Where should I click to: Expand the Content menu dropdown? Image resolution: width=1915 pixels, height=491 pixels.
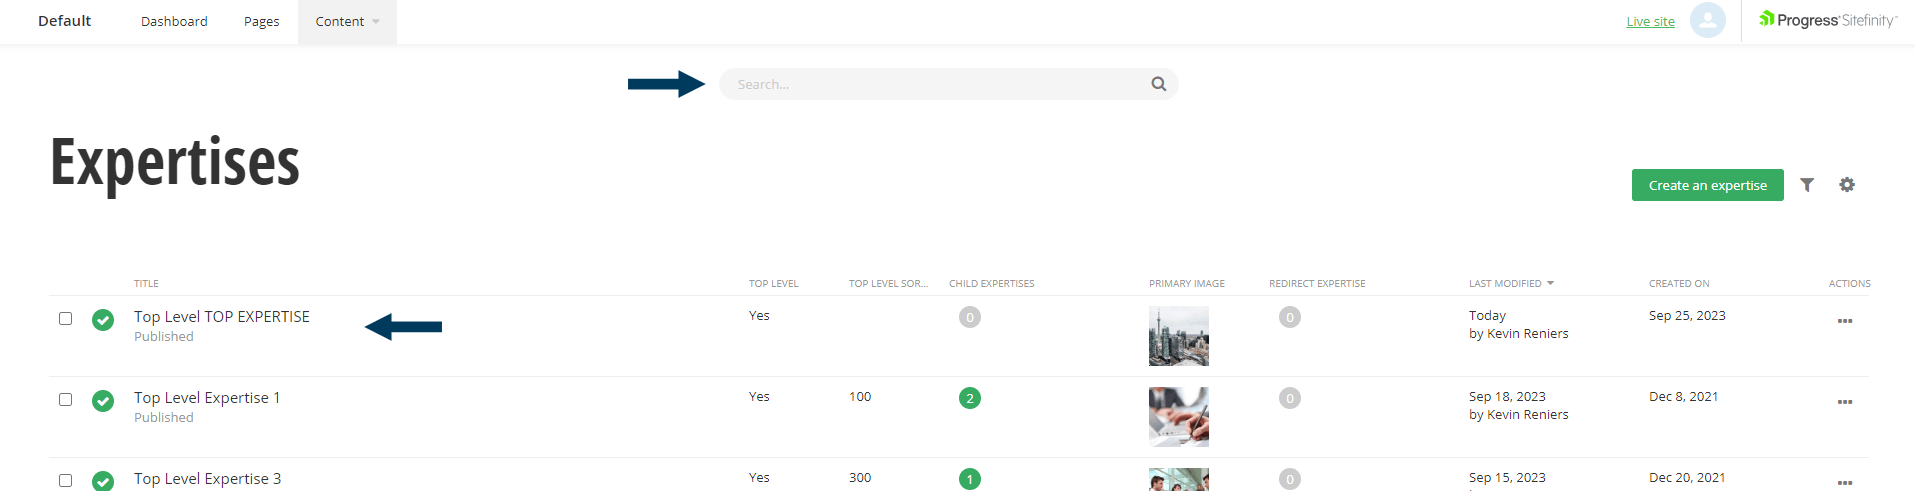pyautogui.click(x=347, y=22)
